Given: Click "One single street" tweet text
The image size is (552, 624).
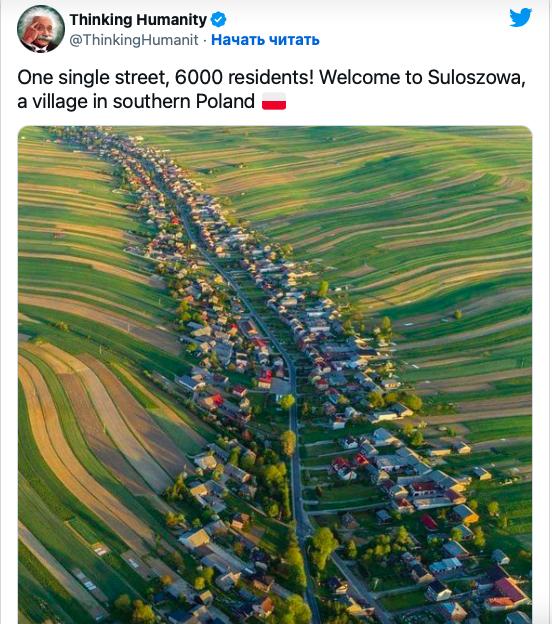Looking at the screenshot, I should (x=91, y=77).
